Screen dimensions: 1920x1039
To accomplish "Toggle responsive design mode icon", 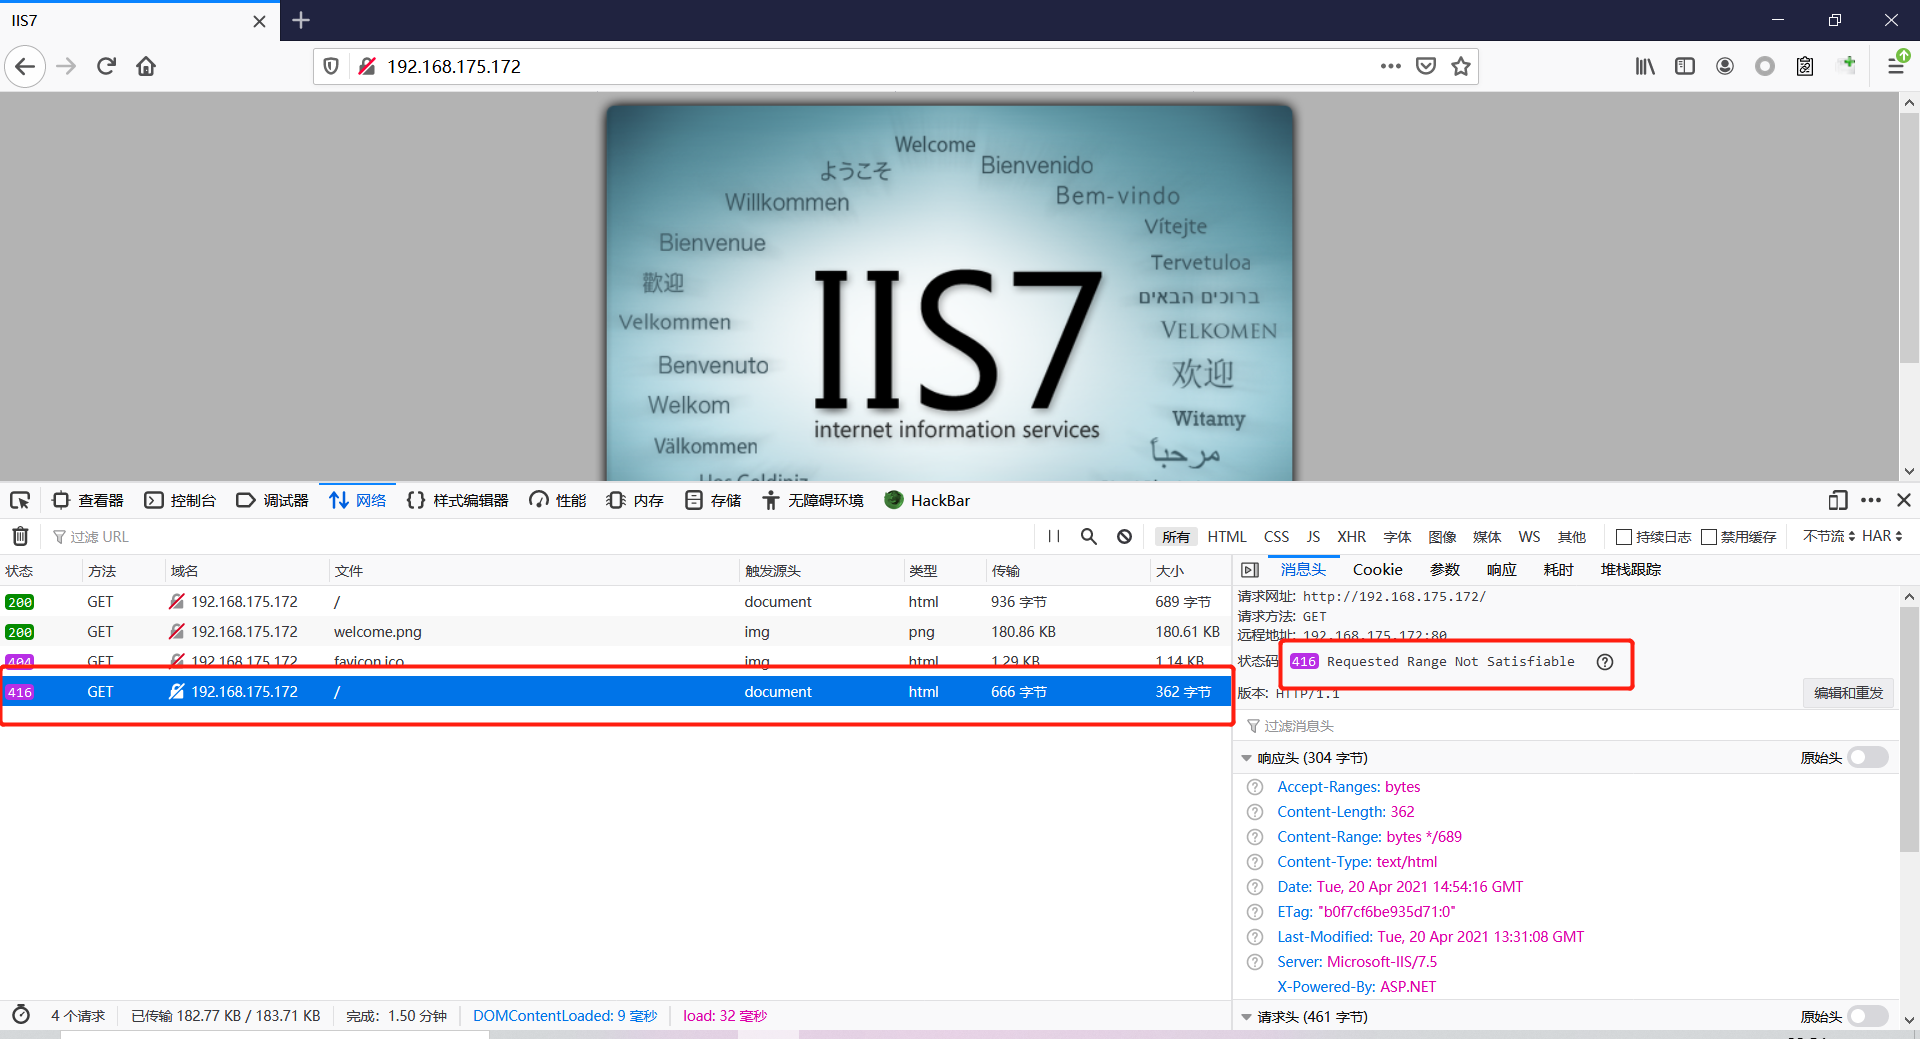I will [1838, 500].
